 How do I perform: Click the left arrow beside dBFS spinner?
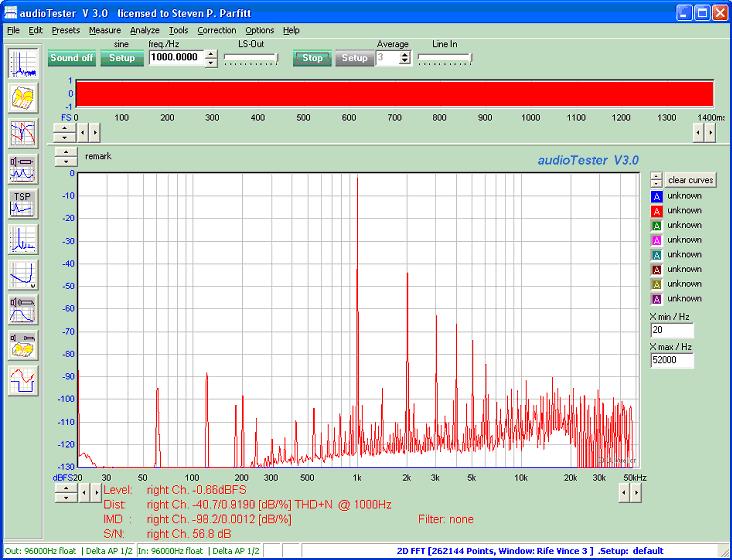point(84,493)
